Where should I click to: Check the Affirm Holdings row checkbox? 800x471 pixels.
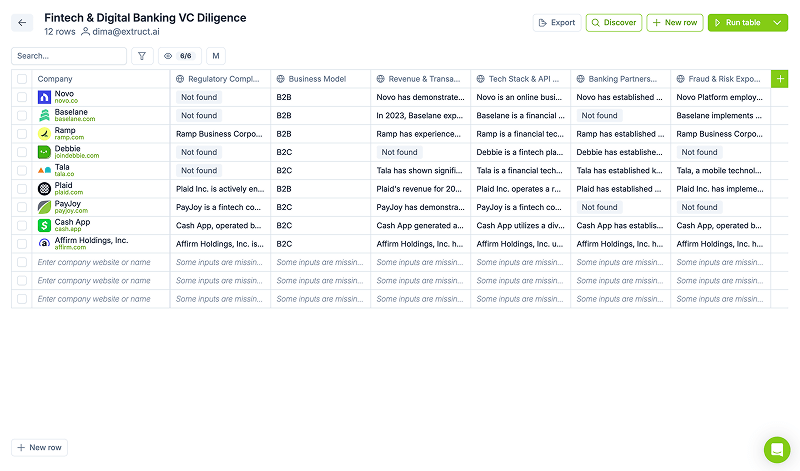tap(22, 244)
